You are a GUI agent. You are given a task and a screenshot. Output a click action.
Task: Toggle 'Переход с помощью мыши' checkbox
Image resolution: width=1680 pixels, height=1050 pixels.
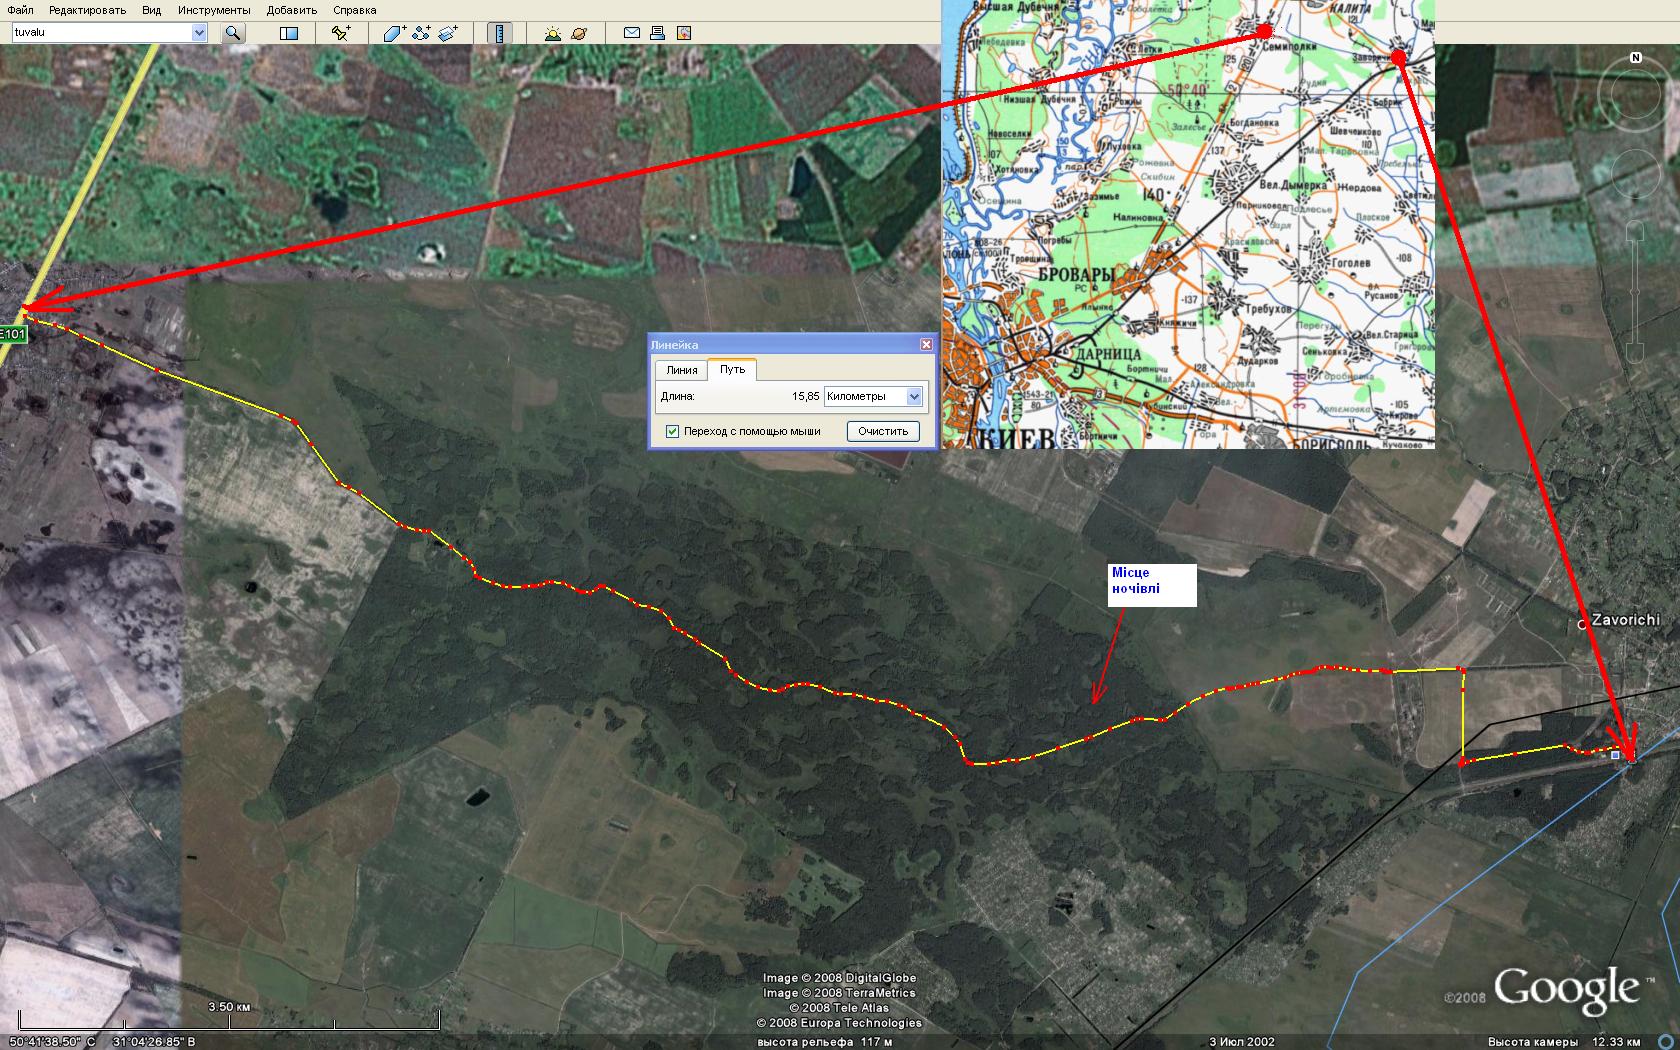click(672, 431)
